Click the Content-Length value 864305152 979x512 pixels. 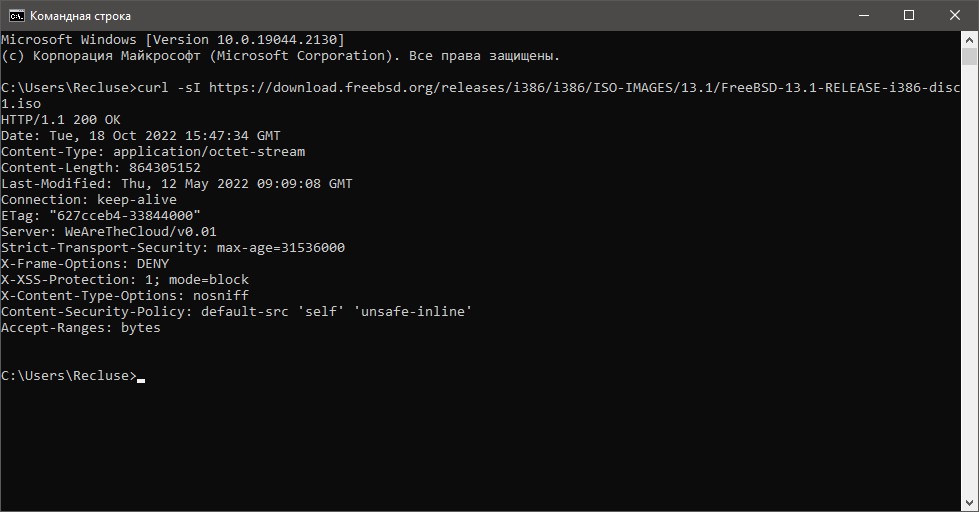coord(165,168)
